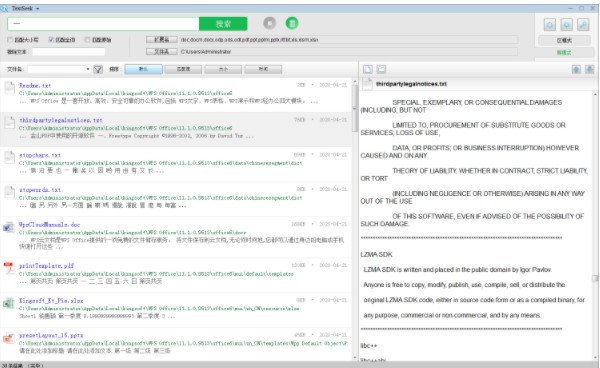Viewport: 600px width, 368px height.
Task: Click the exclude text input field
Action: coord(68,52)
